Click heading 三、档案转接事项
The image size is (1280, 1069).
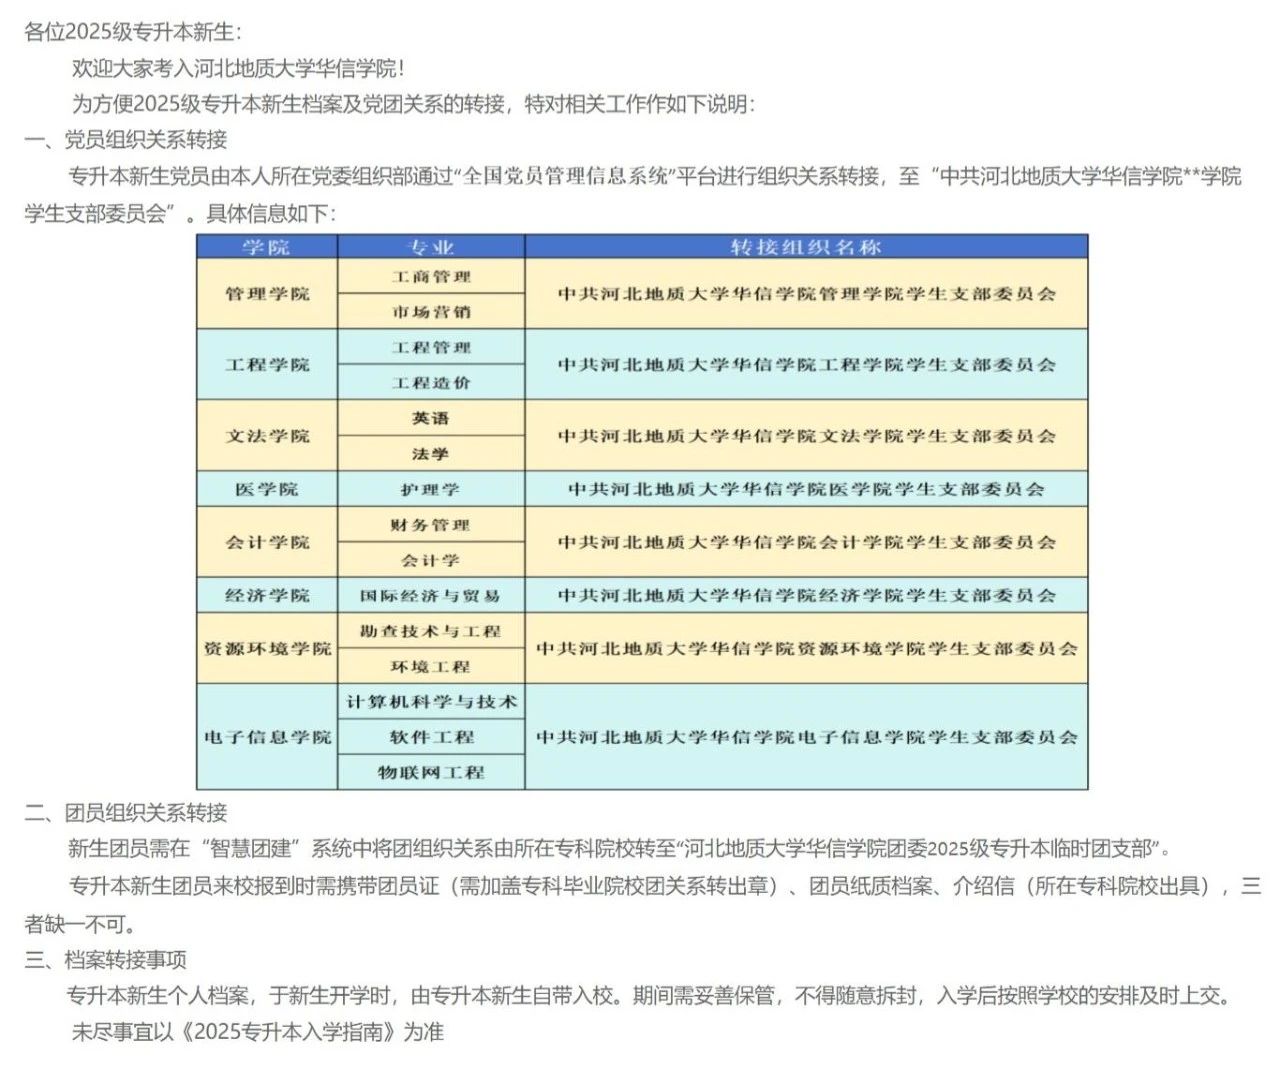pyautogui.click(x=106, y=960)
